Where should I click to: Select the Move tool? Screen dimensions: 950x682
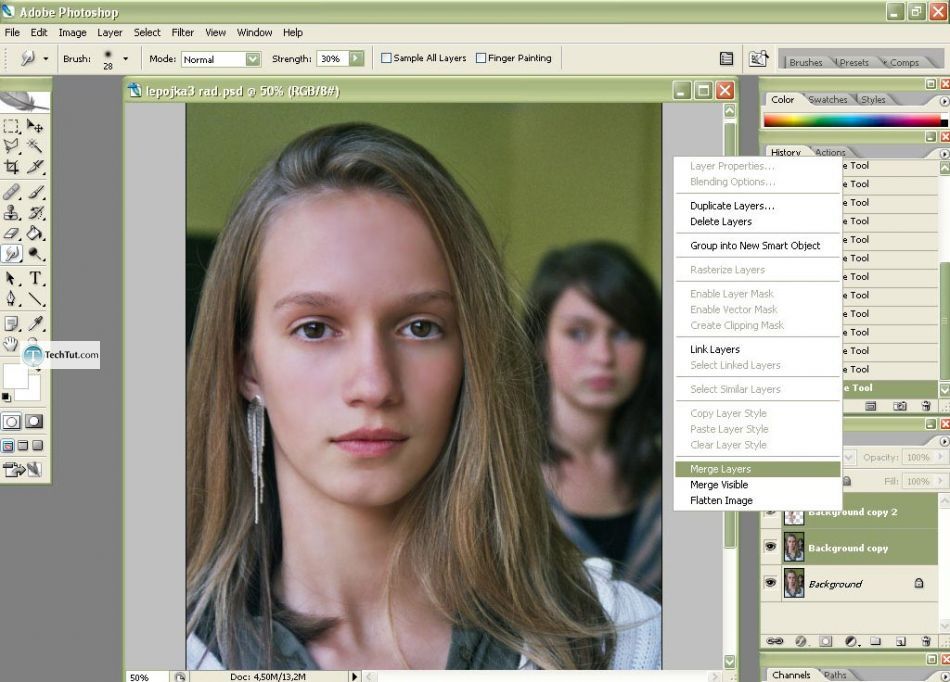[x=35, y=126]
